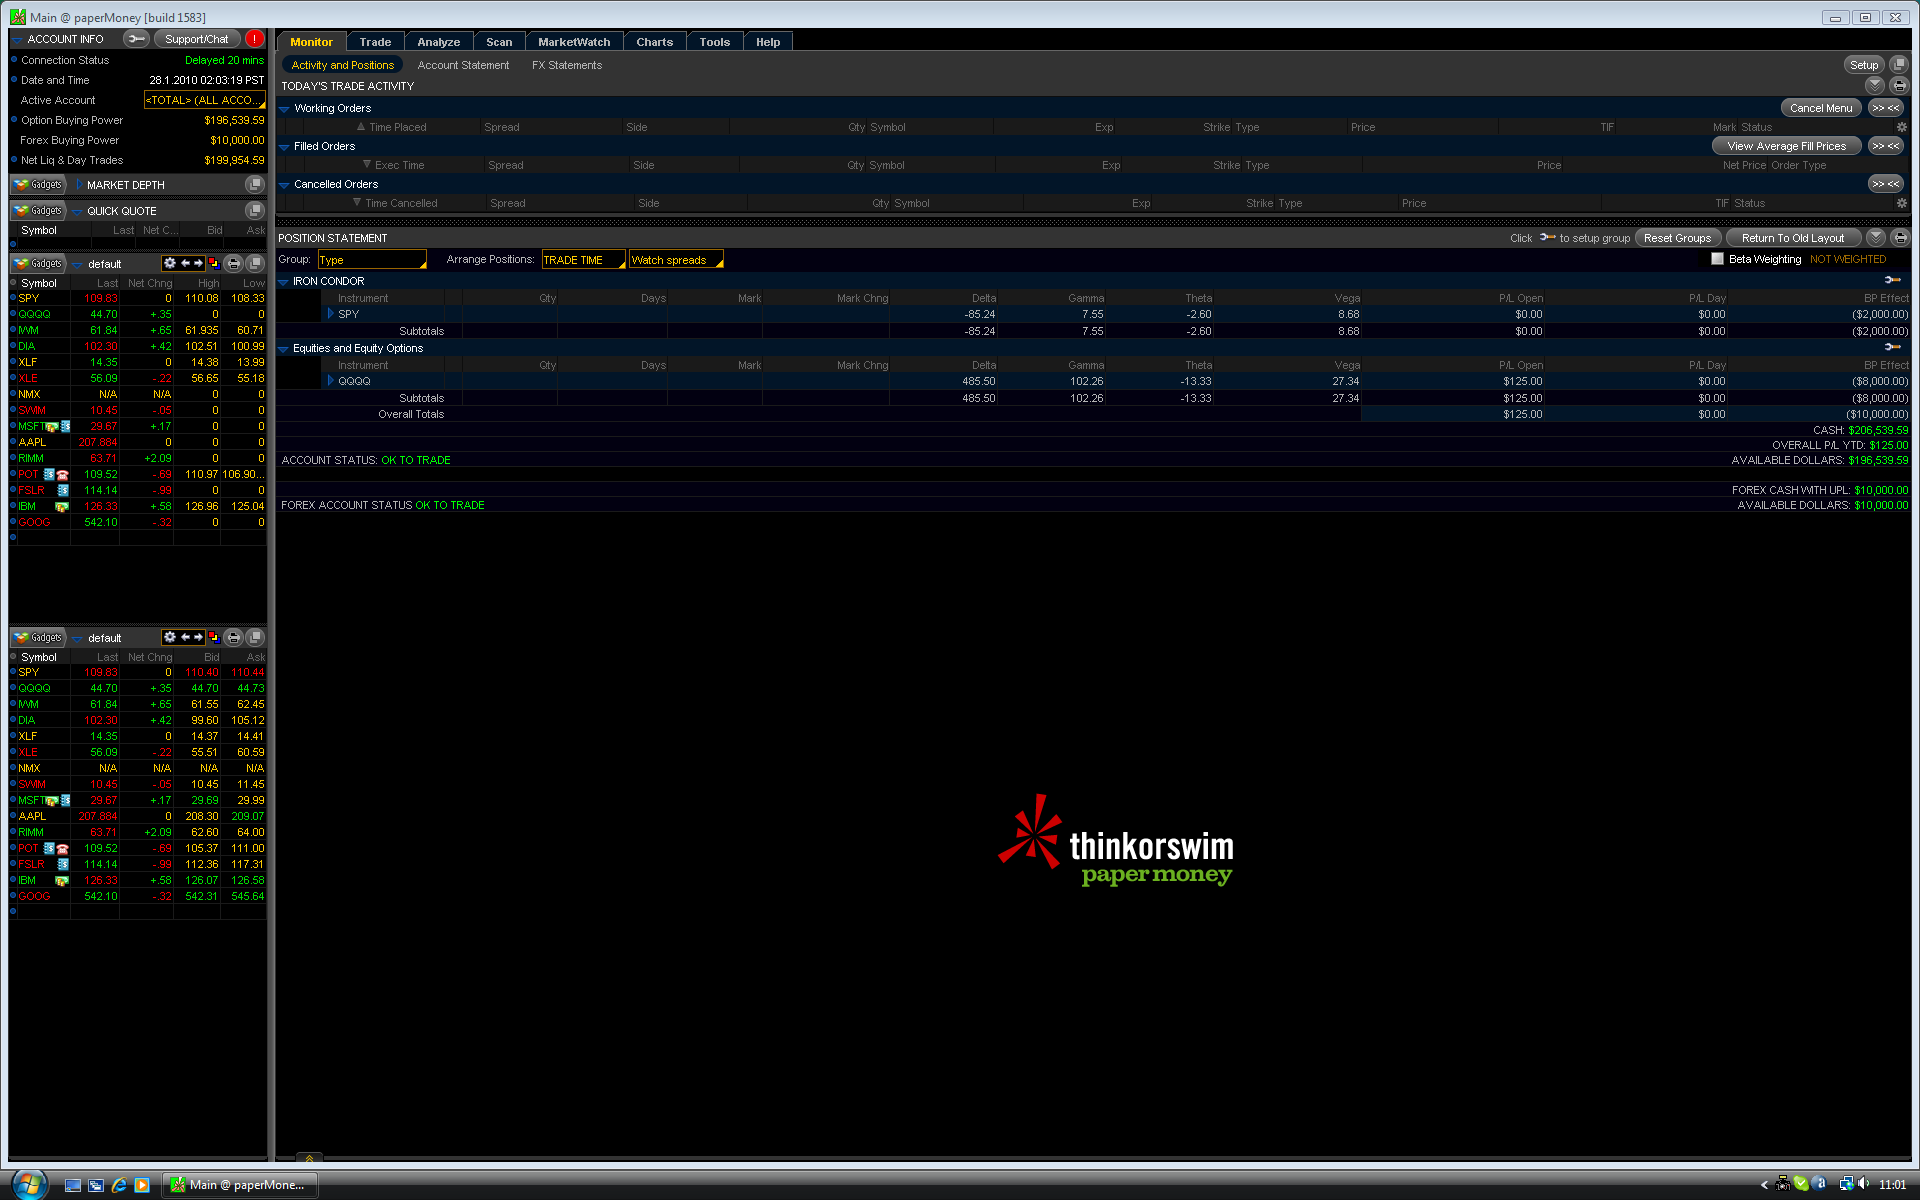Open the Account Statement sub-tab
This screenshot has height=1200, width=1920.
(x=463, y=65)
